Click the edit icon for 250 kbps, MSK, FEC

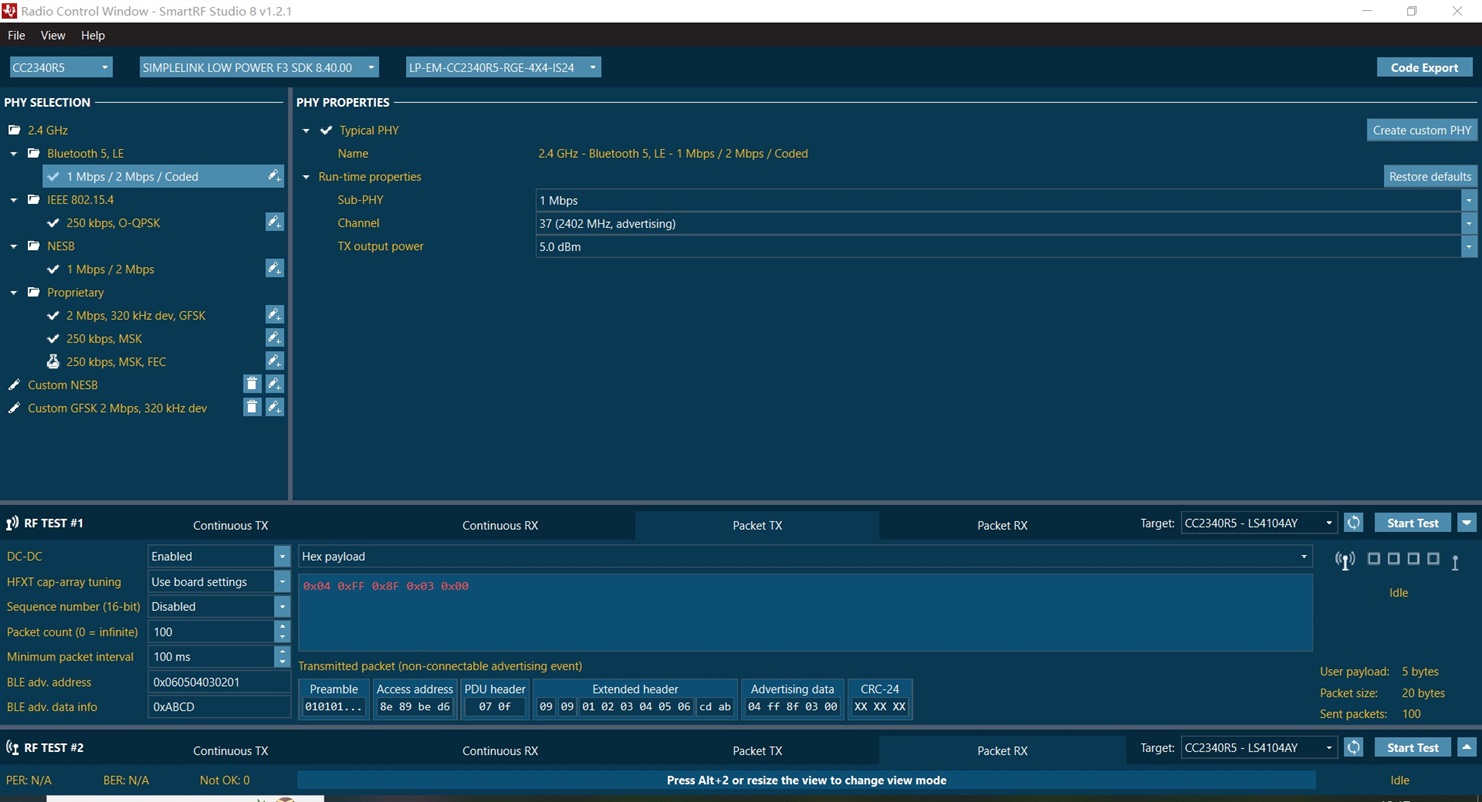pyautogui.click(x=274, y=360)
